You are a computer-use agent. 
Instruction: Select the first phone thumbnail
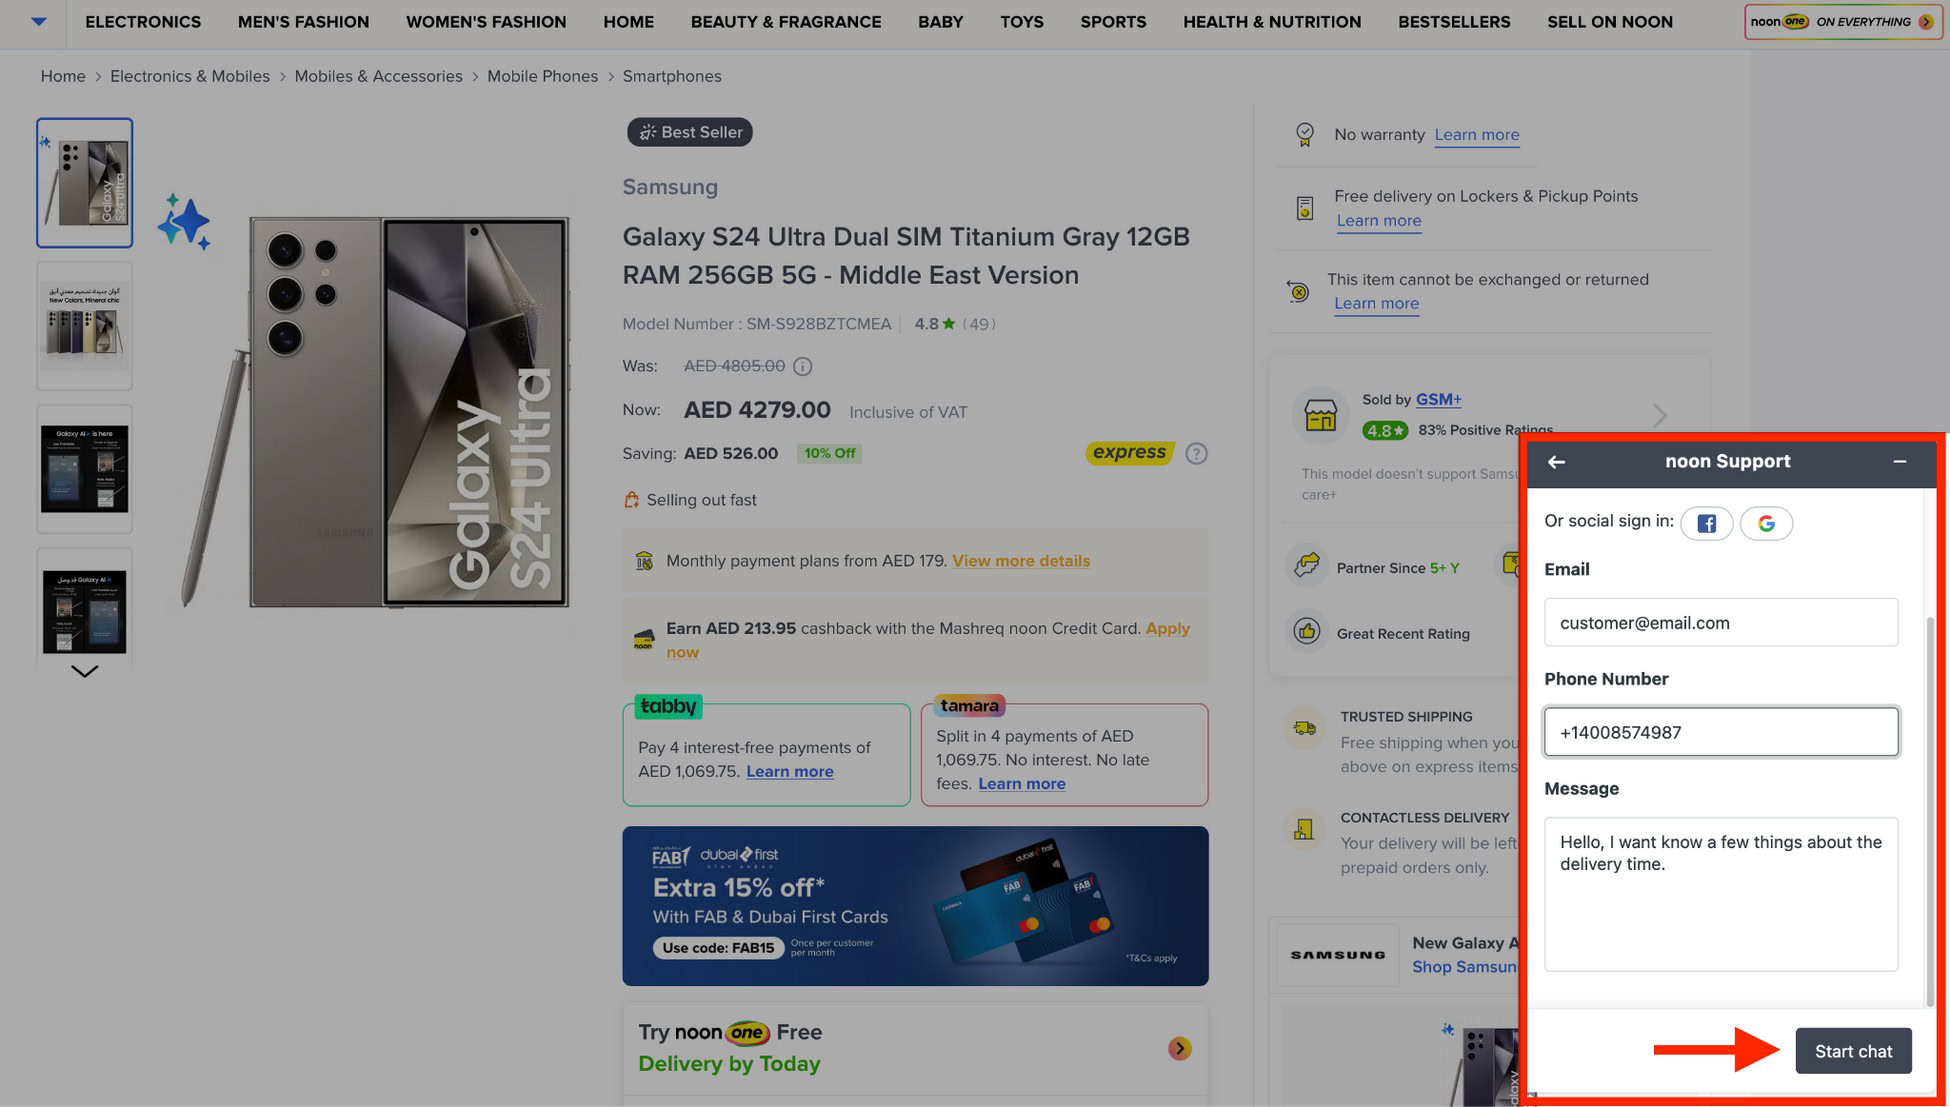(85, 183)
